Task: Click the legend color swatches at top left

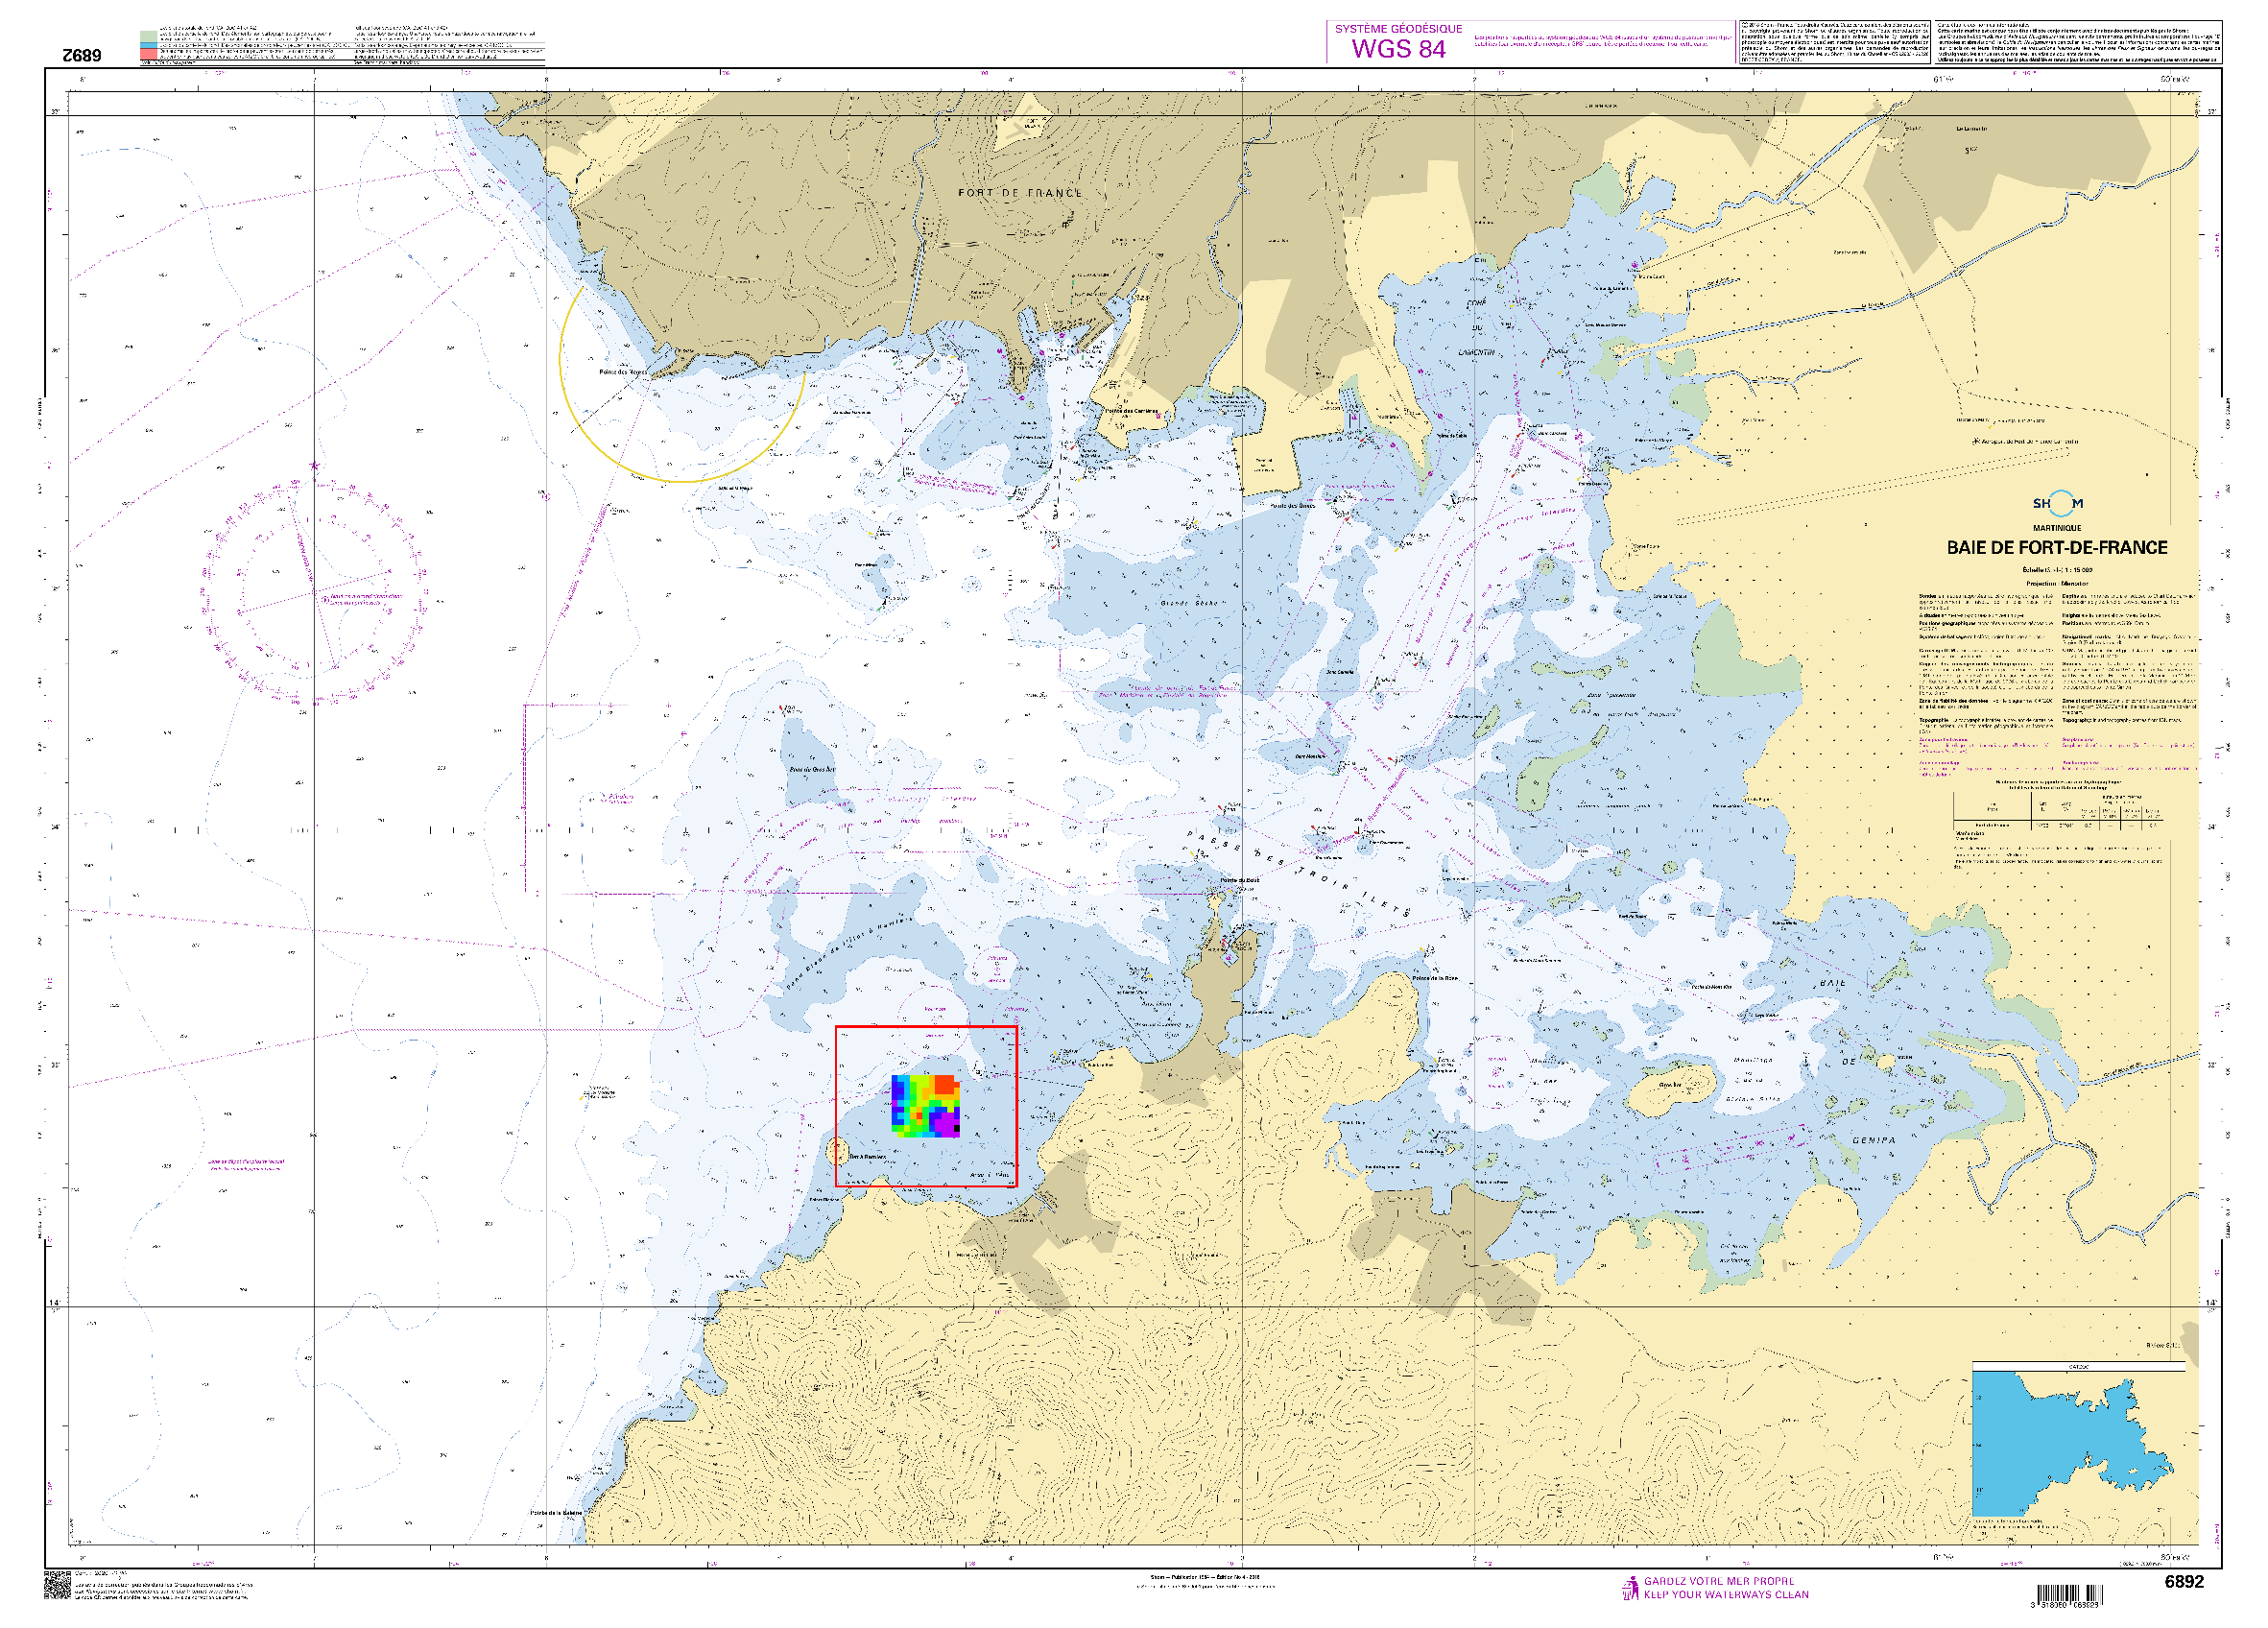Action: pos(148,46)
